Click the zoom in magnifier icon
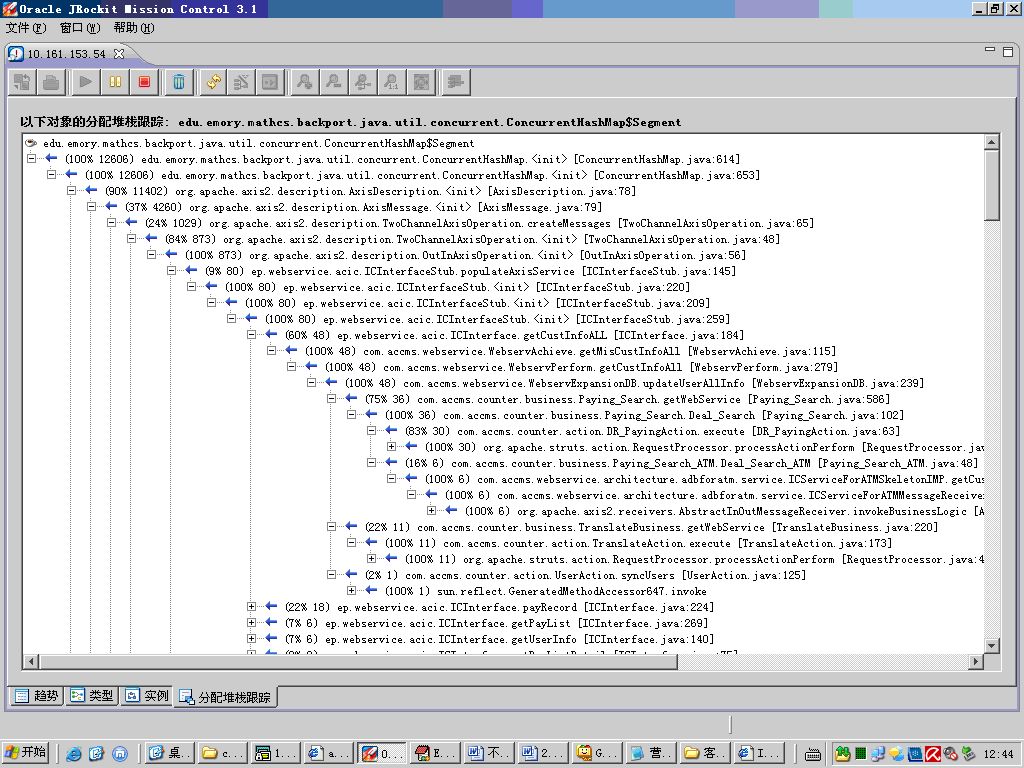 coord(304,82)
